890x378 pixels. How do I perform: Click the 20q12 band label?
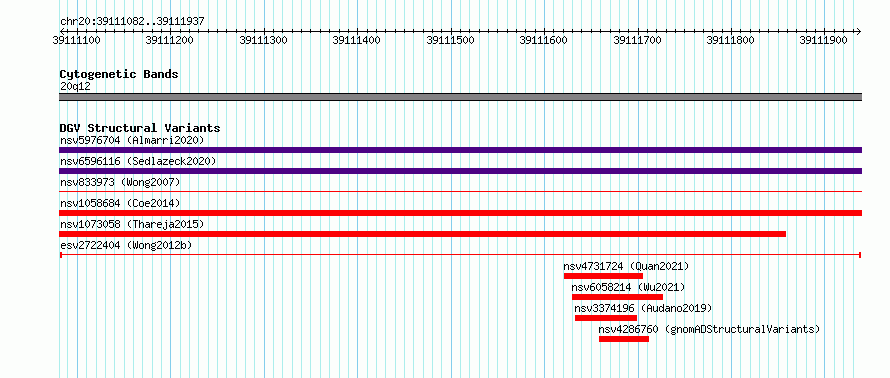tap(75, 86)
